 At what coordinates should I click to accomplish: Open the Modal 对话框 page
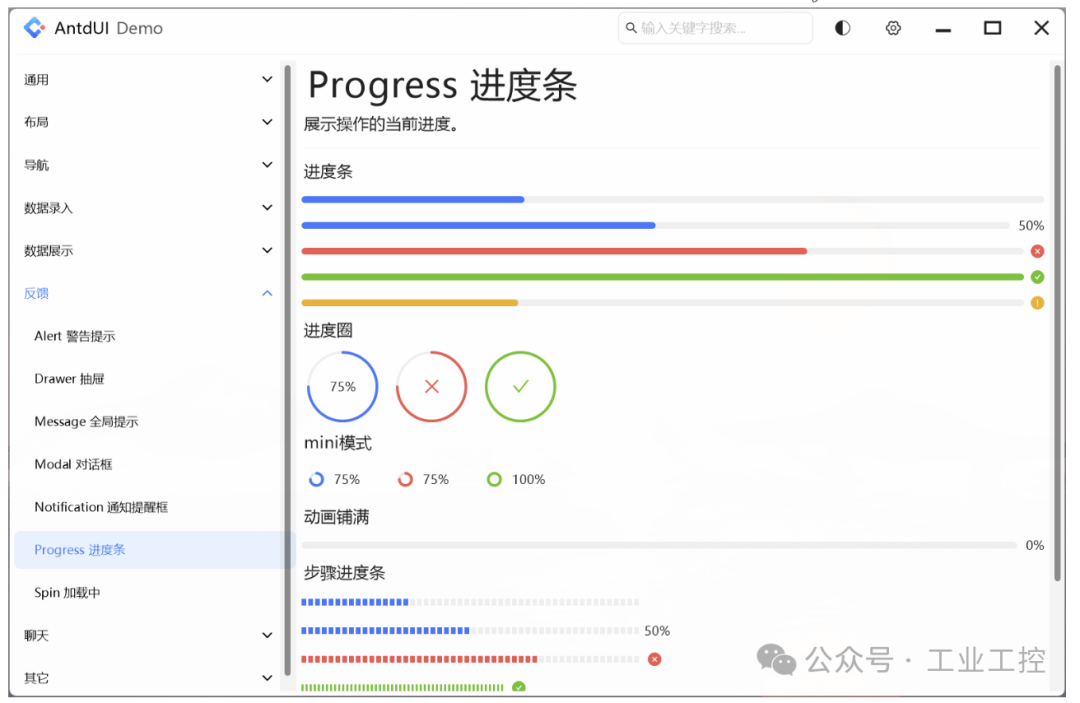click(73, 464)
